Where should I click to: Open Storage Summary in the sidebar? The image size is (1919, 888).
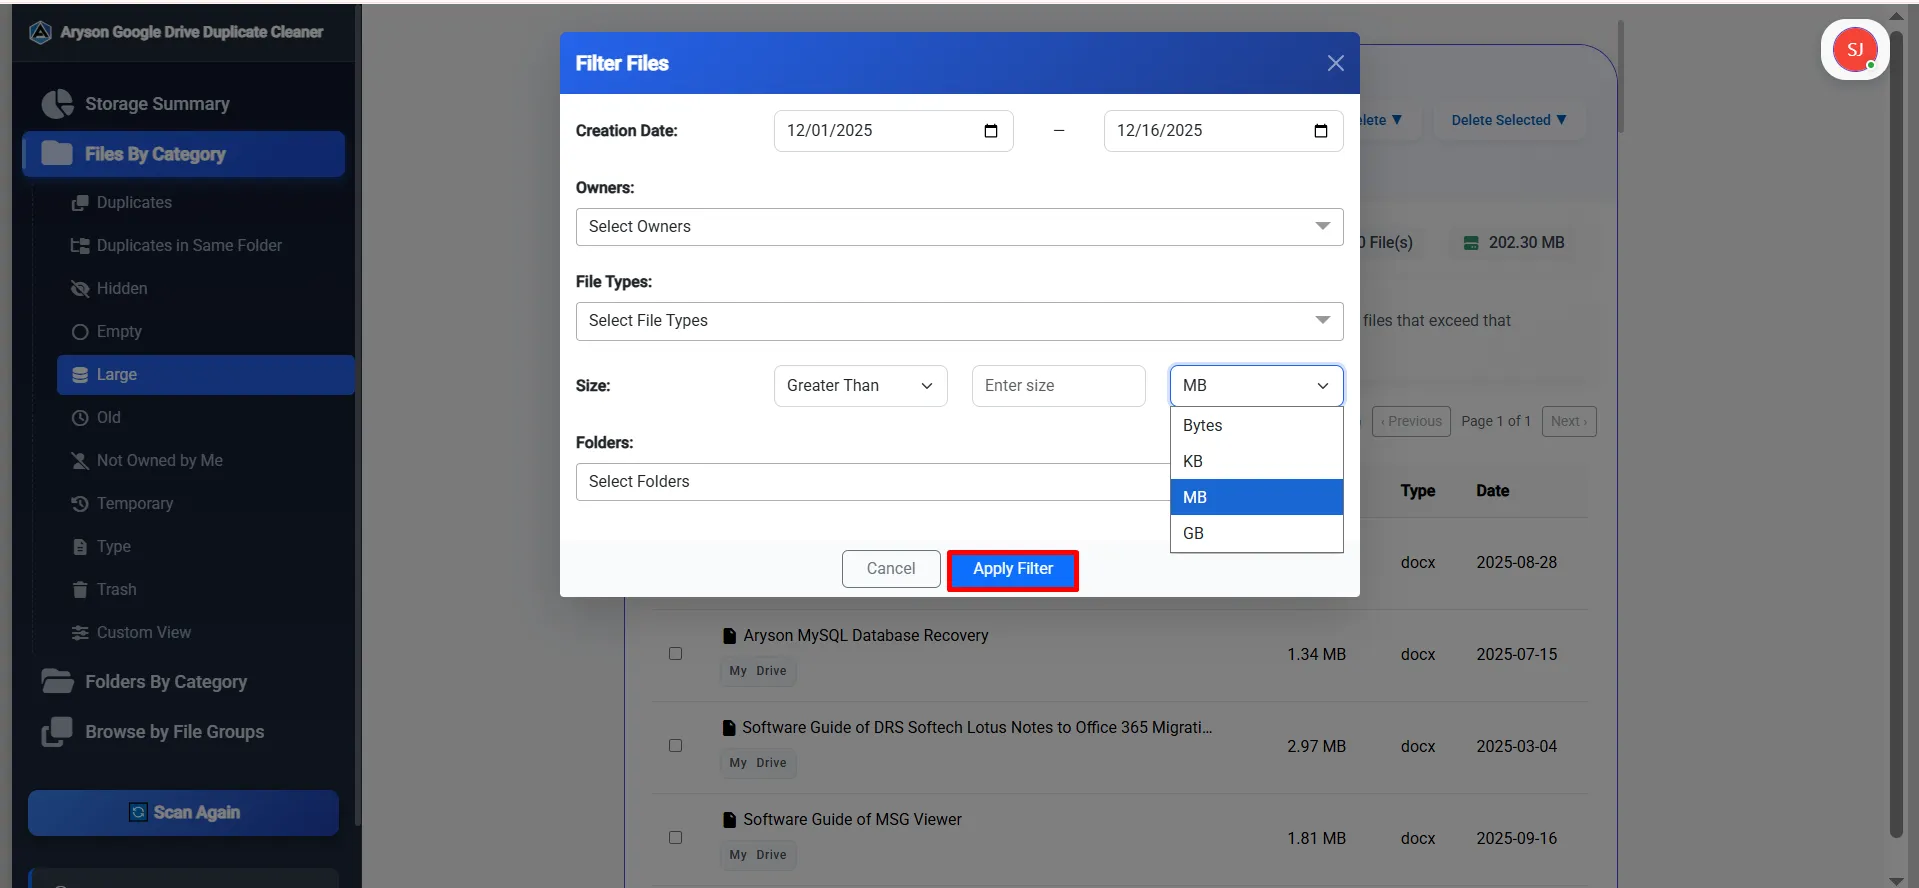[x=183, y=104]
